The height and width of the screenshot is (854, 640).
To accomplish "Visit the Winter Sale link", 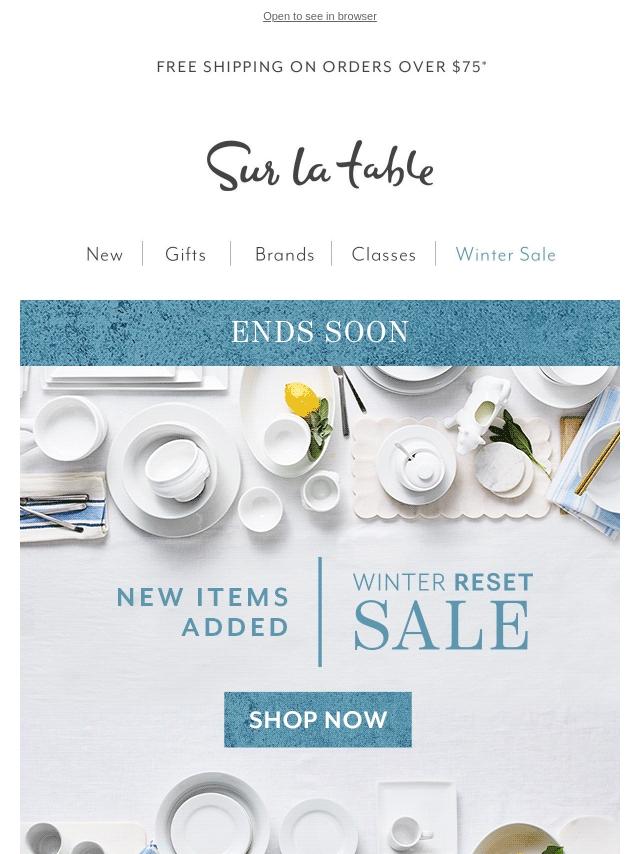I will click(x=505, y=254).
